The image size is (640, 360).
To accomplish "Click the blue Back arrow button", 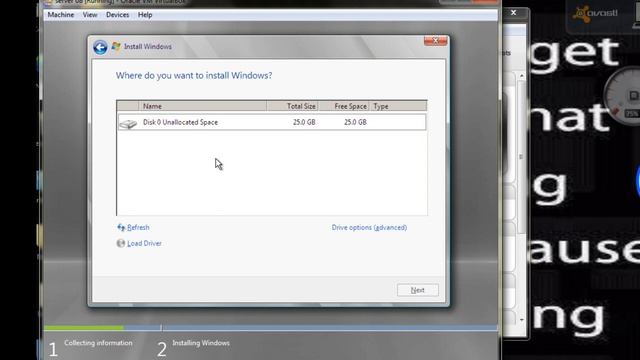I will click(x=100, y=47).
